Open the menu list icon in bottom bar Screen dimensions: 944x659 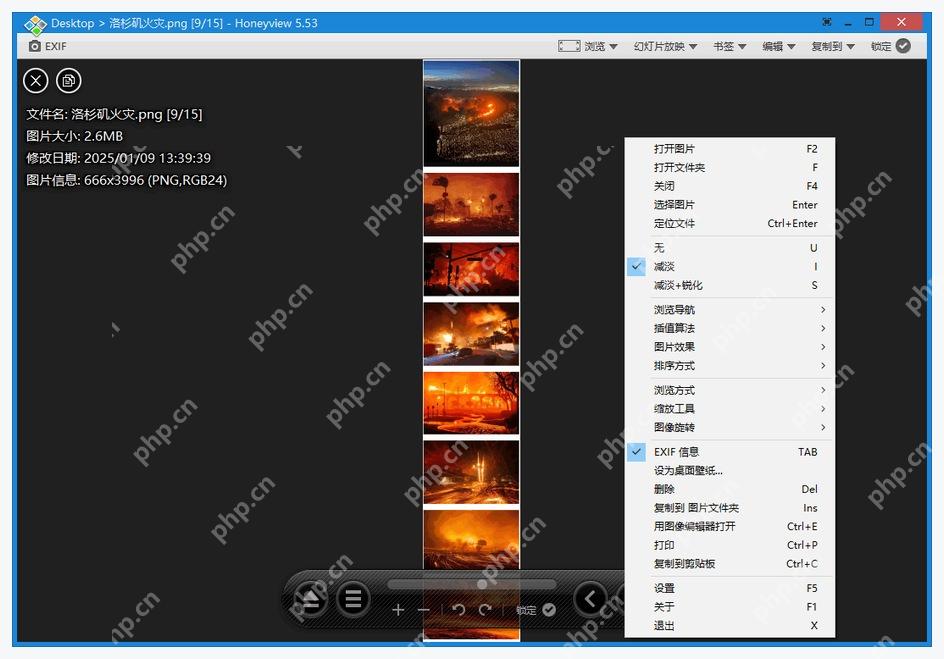(x=353, y=599)
